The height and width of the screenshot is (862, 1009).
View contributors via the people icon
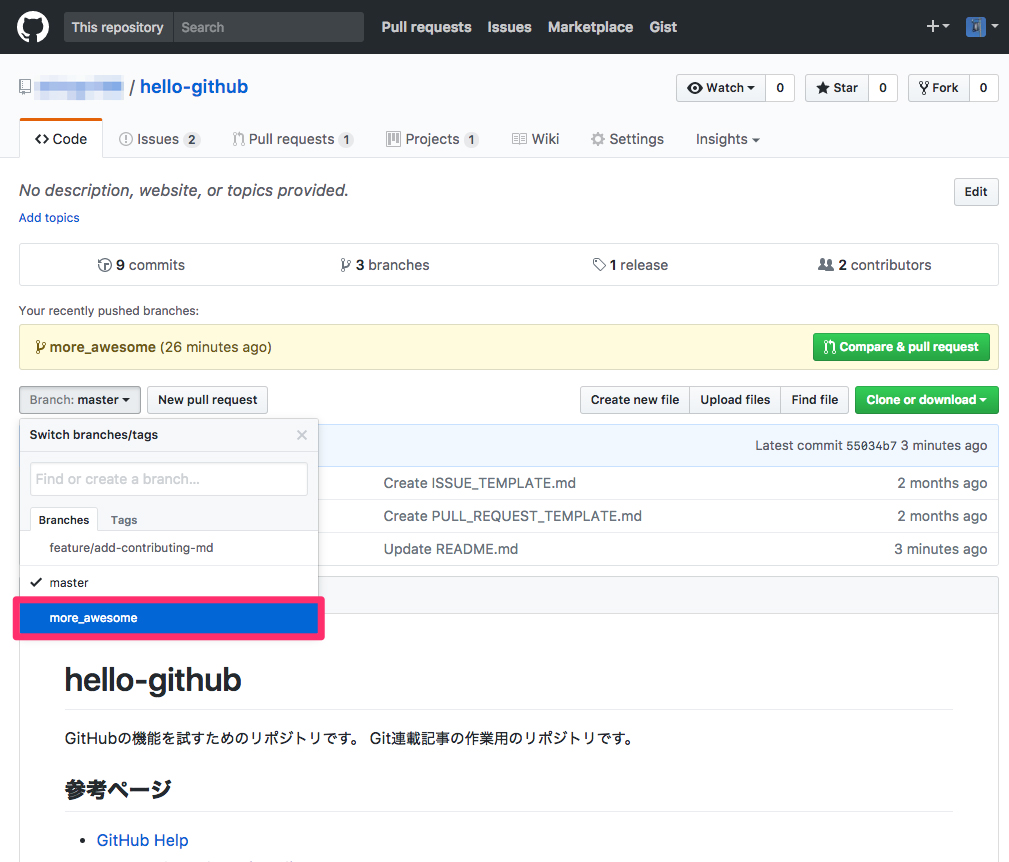coord(826,264)
